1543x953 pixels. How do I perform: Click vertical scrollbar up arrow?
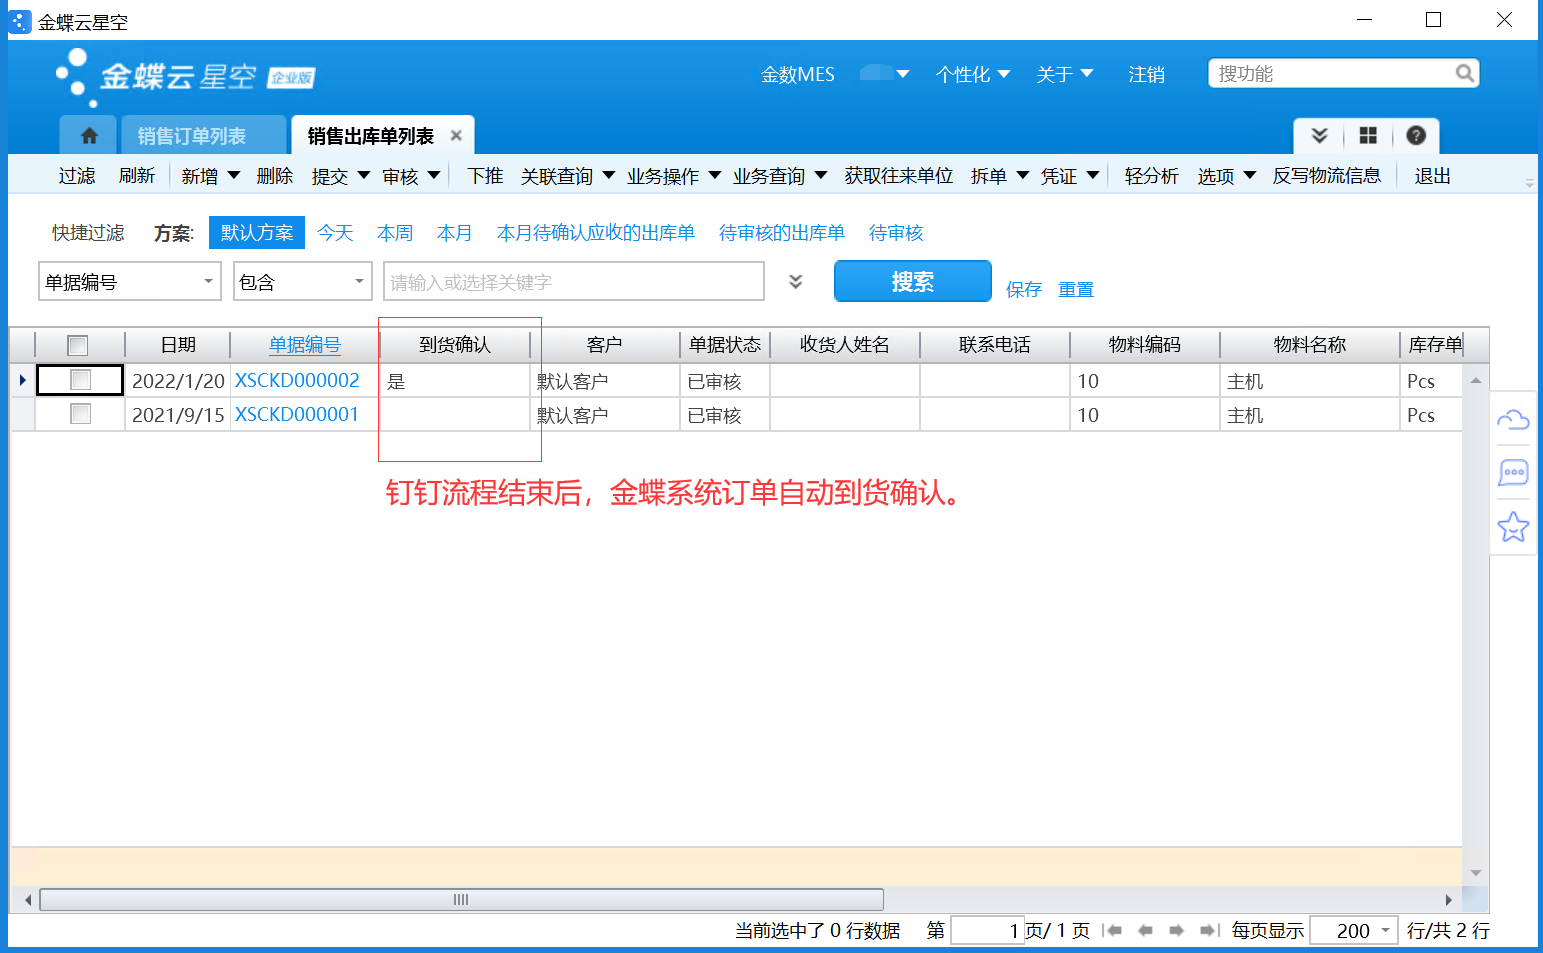point(1475,381)
